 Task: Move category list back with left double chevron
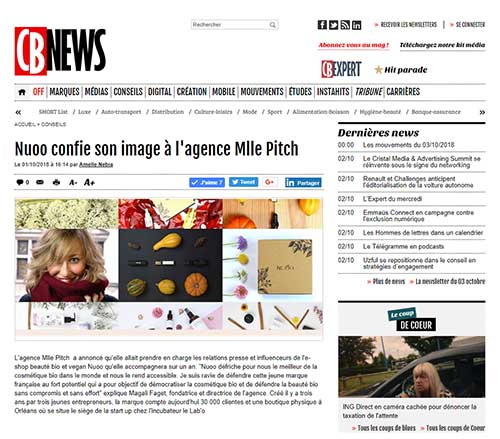pos(18,112)
